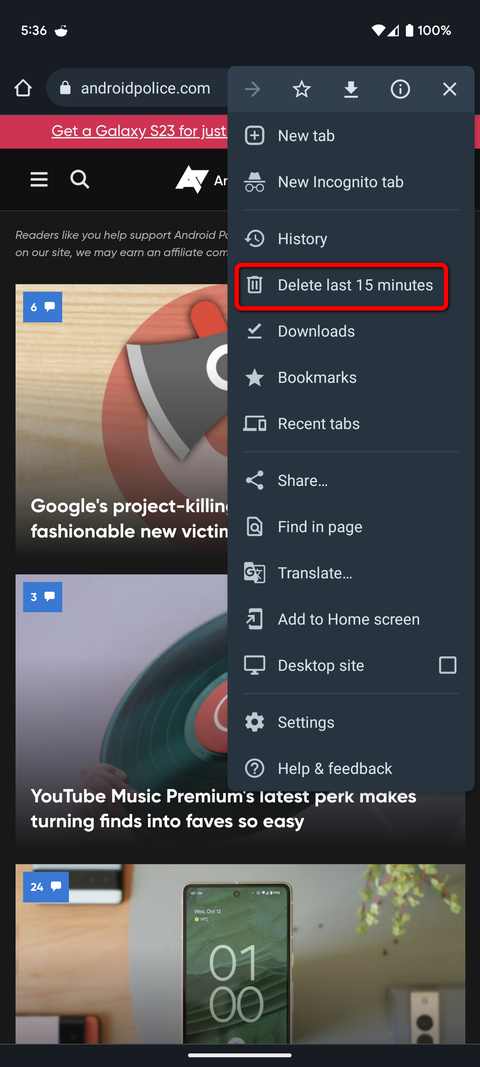Image resolution: width=480 pixels, height=1067 pixels.
Task: Open the Get a Galaxy S23 banner link
Action: pyautogui.click(x=139, y=131)
